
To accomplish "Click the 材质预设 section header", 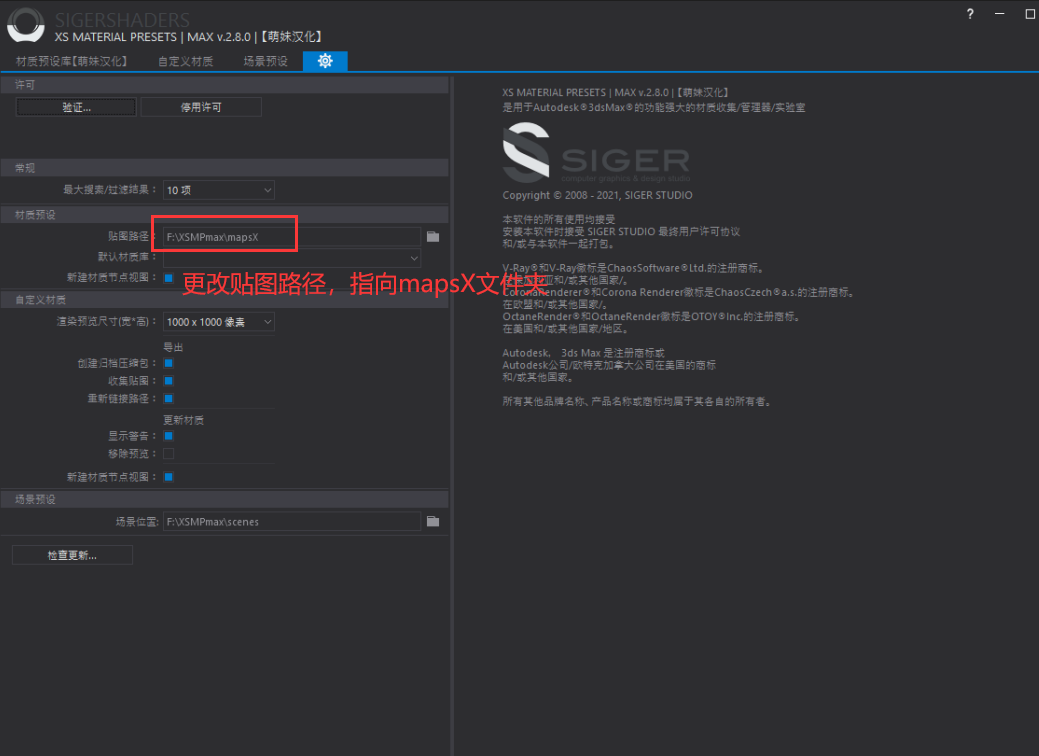I will click(225, 215).
